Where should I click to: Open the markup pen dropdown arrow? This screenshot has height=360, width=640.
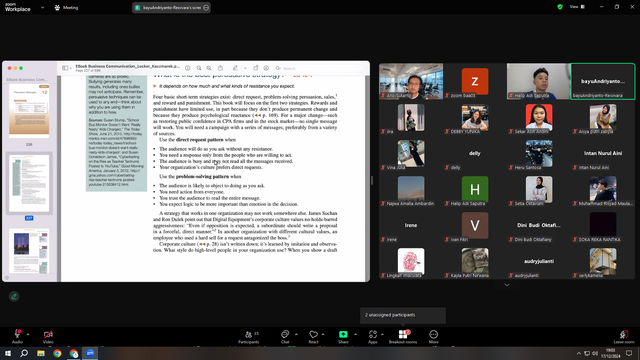click(x=245, y=68)
